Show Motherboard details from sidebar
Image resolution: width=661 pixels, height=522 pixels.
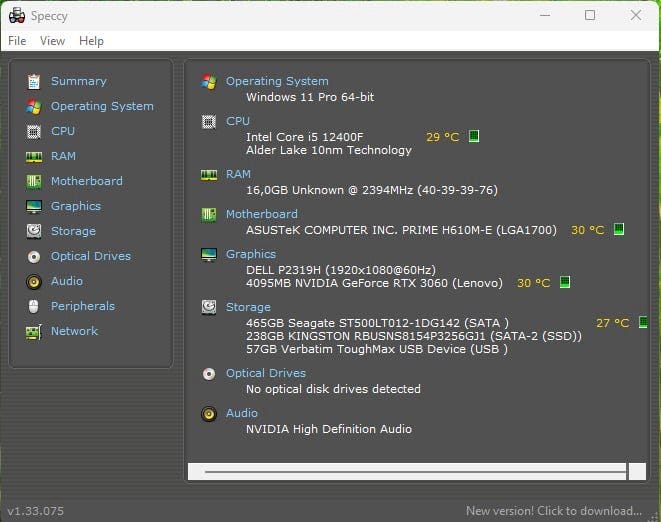point(87,181)
